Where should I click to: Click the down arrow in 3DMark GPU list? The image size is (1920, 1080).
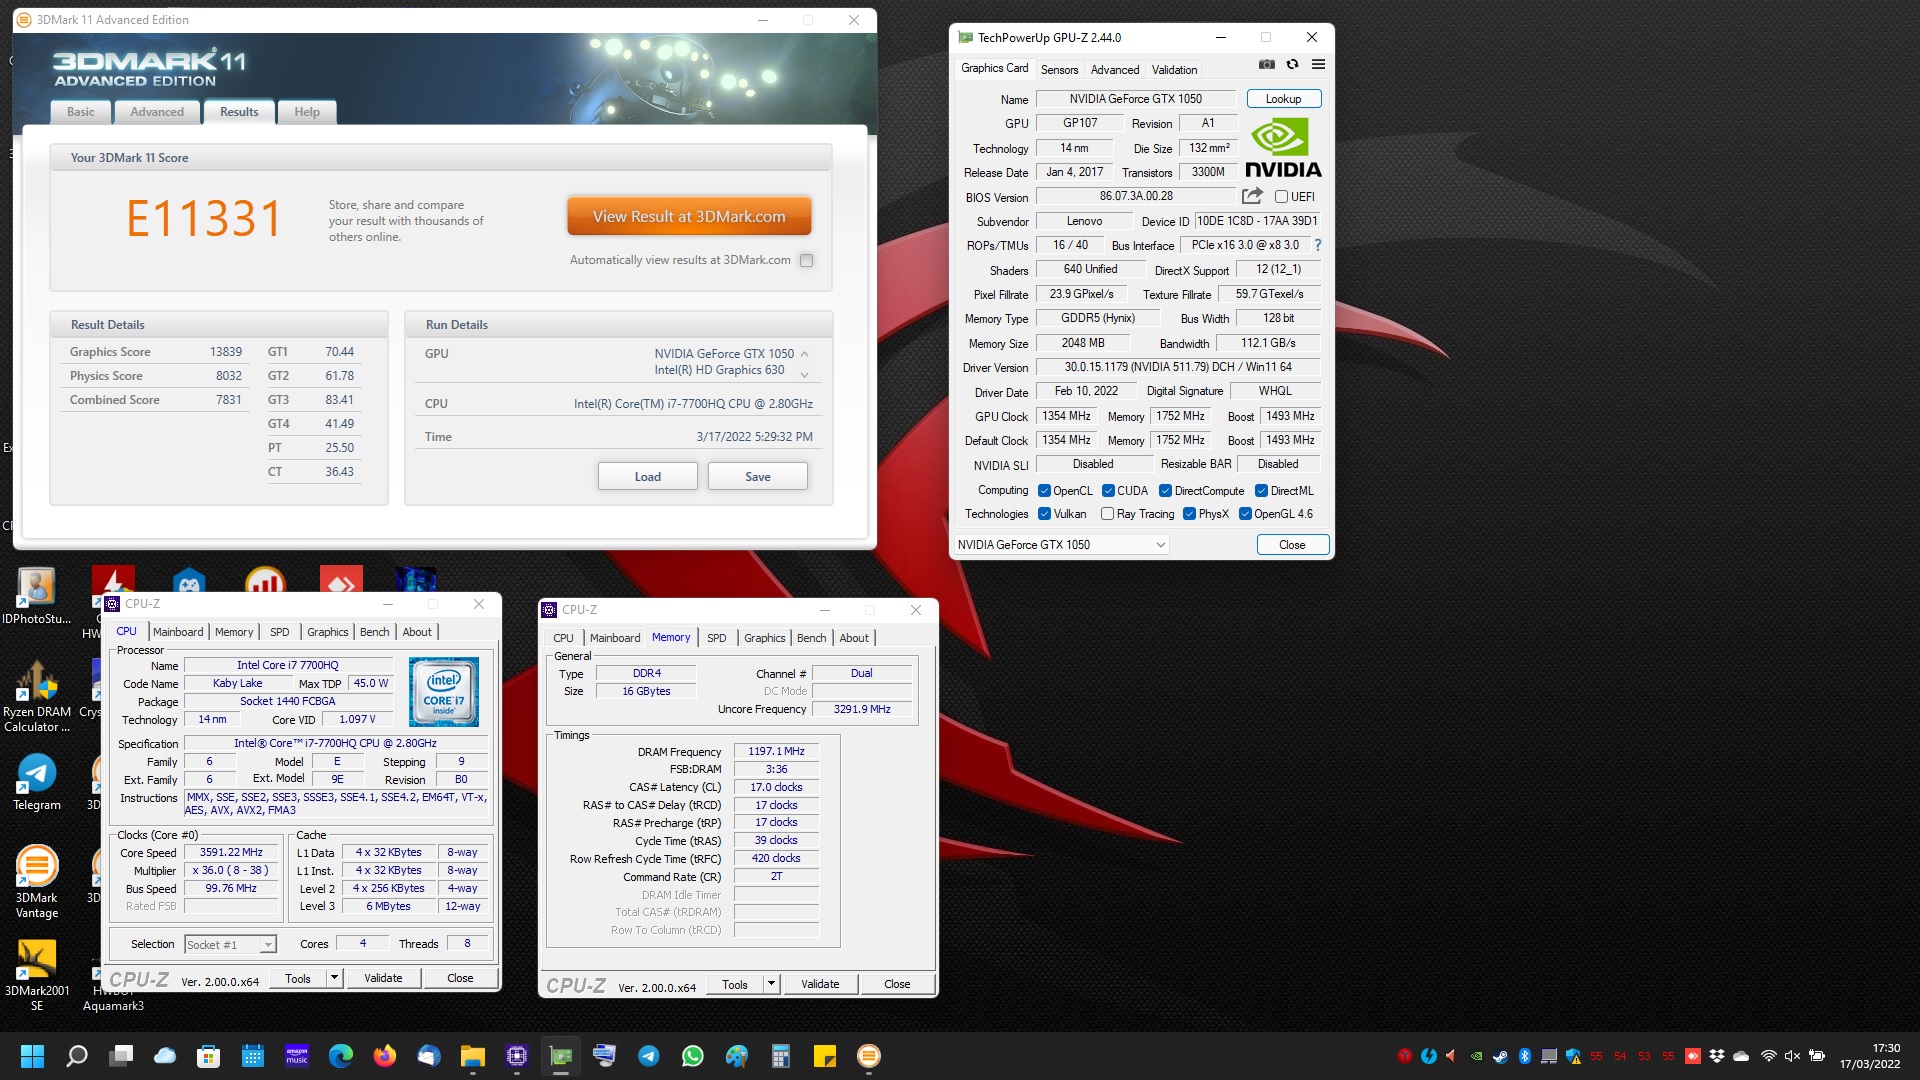click(804, 375)
